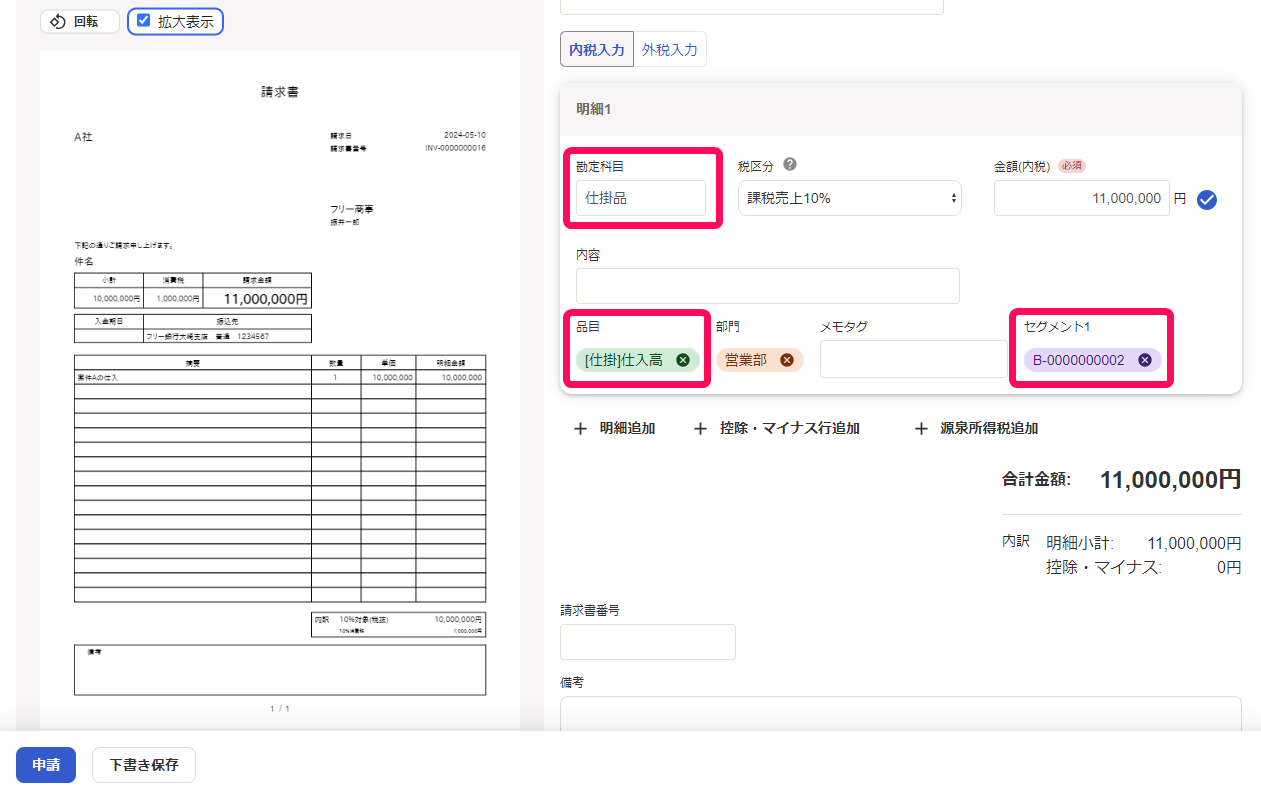
Task: Submit with the 申請 button
Action: pos(46,765)
